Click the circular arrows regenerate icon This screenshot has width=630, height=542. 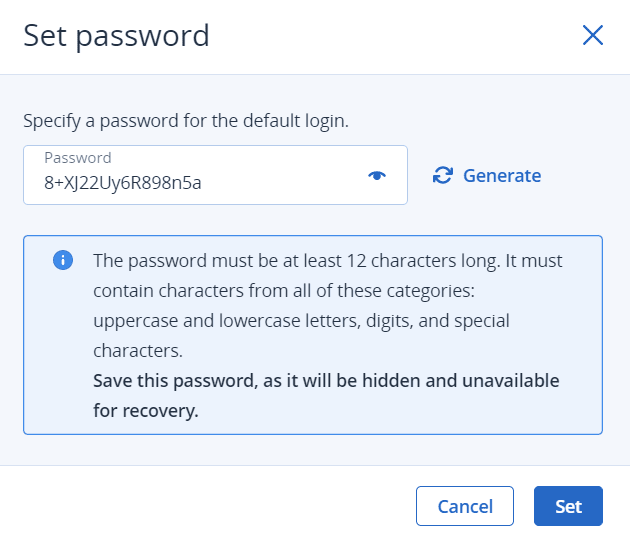pyautogui.click(x=443, y=176)
